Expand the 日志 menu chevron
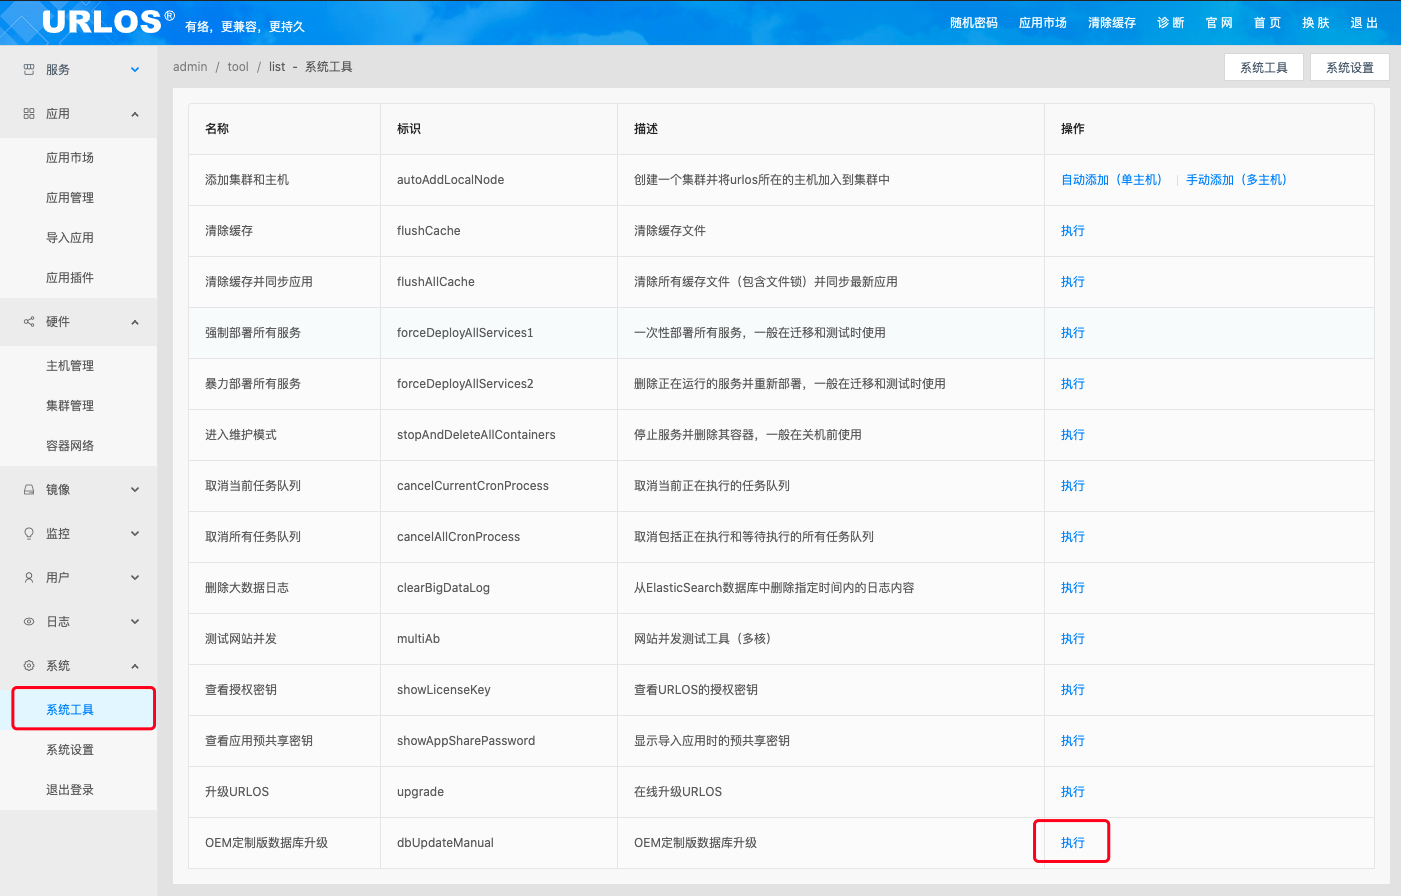The width and height of the screenshot is (1401, 896). [x=135, y=622]
